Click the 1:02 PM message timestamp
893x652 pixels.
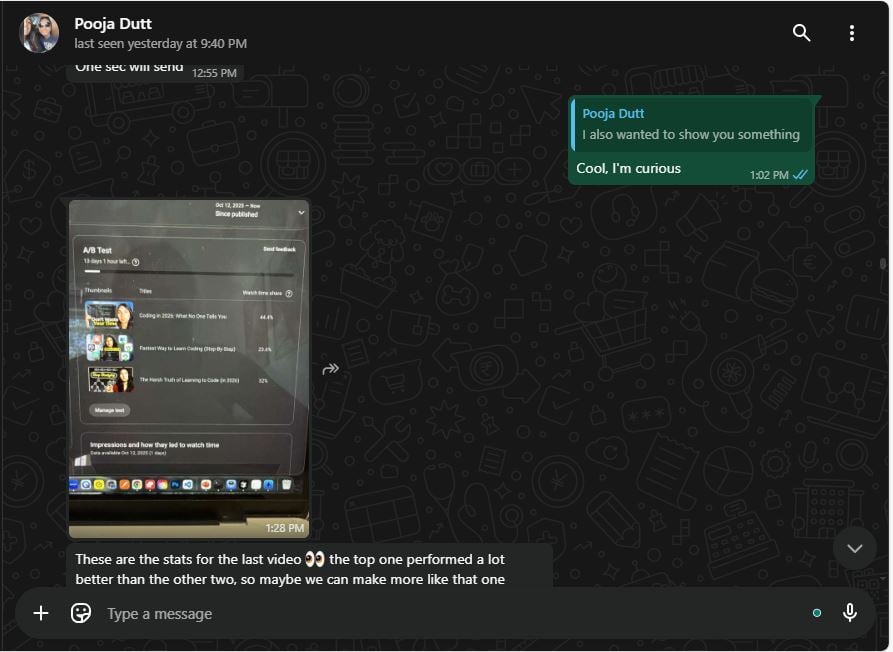pos(768,175)
